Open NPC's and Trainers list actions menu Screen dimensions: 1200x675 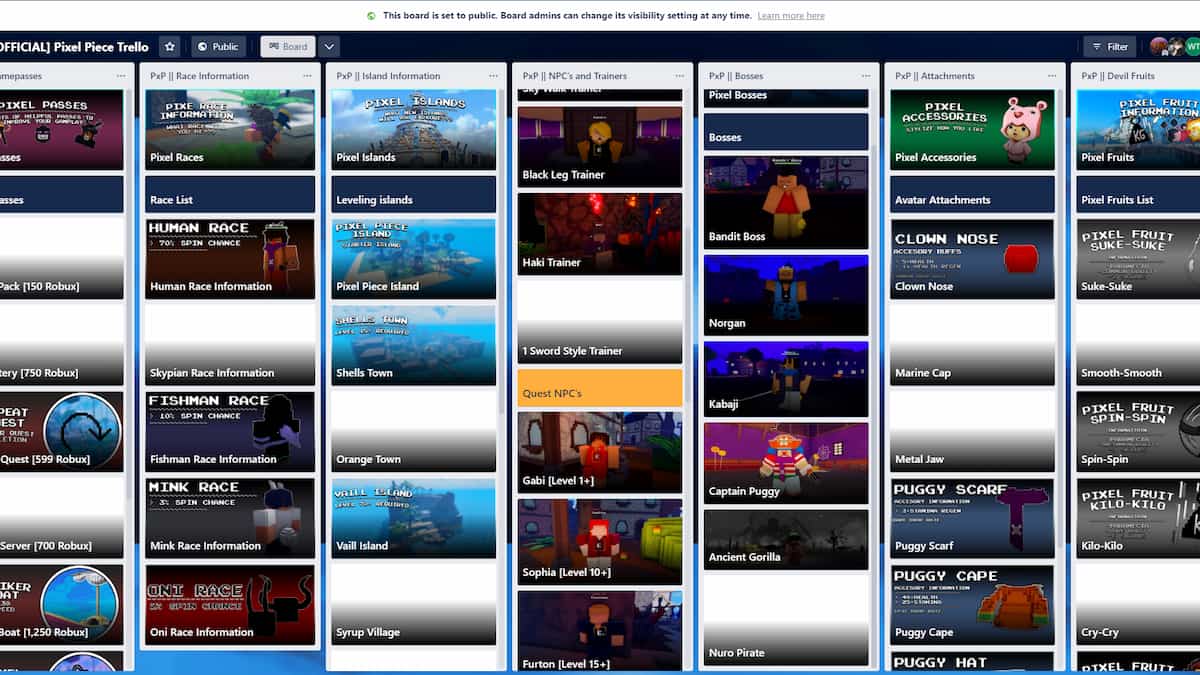pos(679,76)
